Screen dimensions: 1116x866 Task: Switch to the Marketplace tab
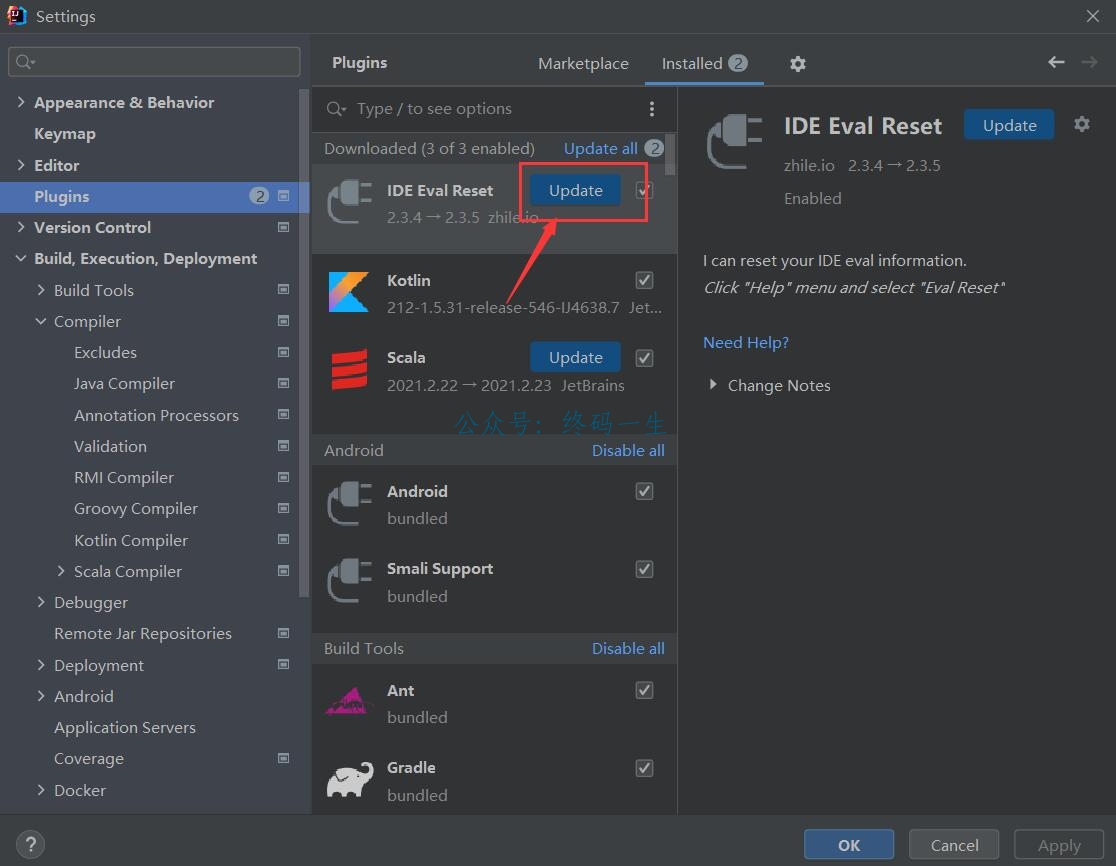pos(583,64)
